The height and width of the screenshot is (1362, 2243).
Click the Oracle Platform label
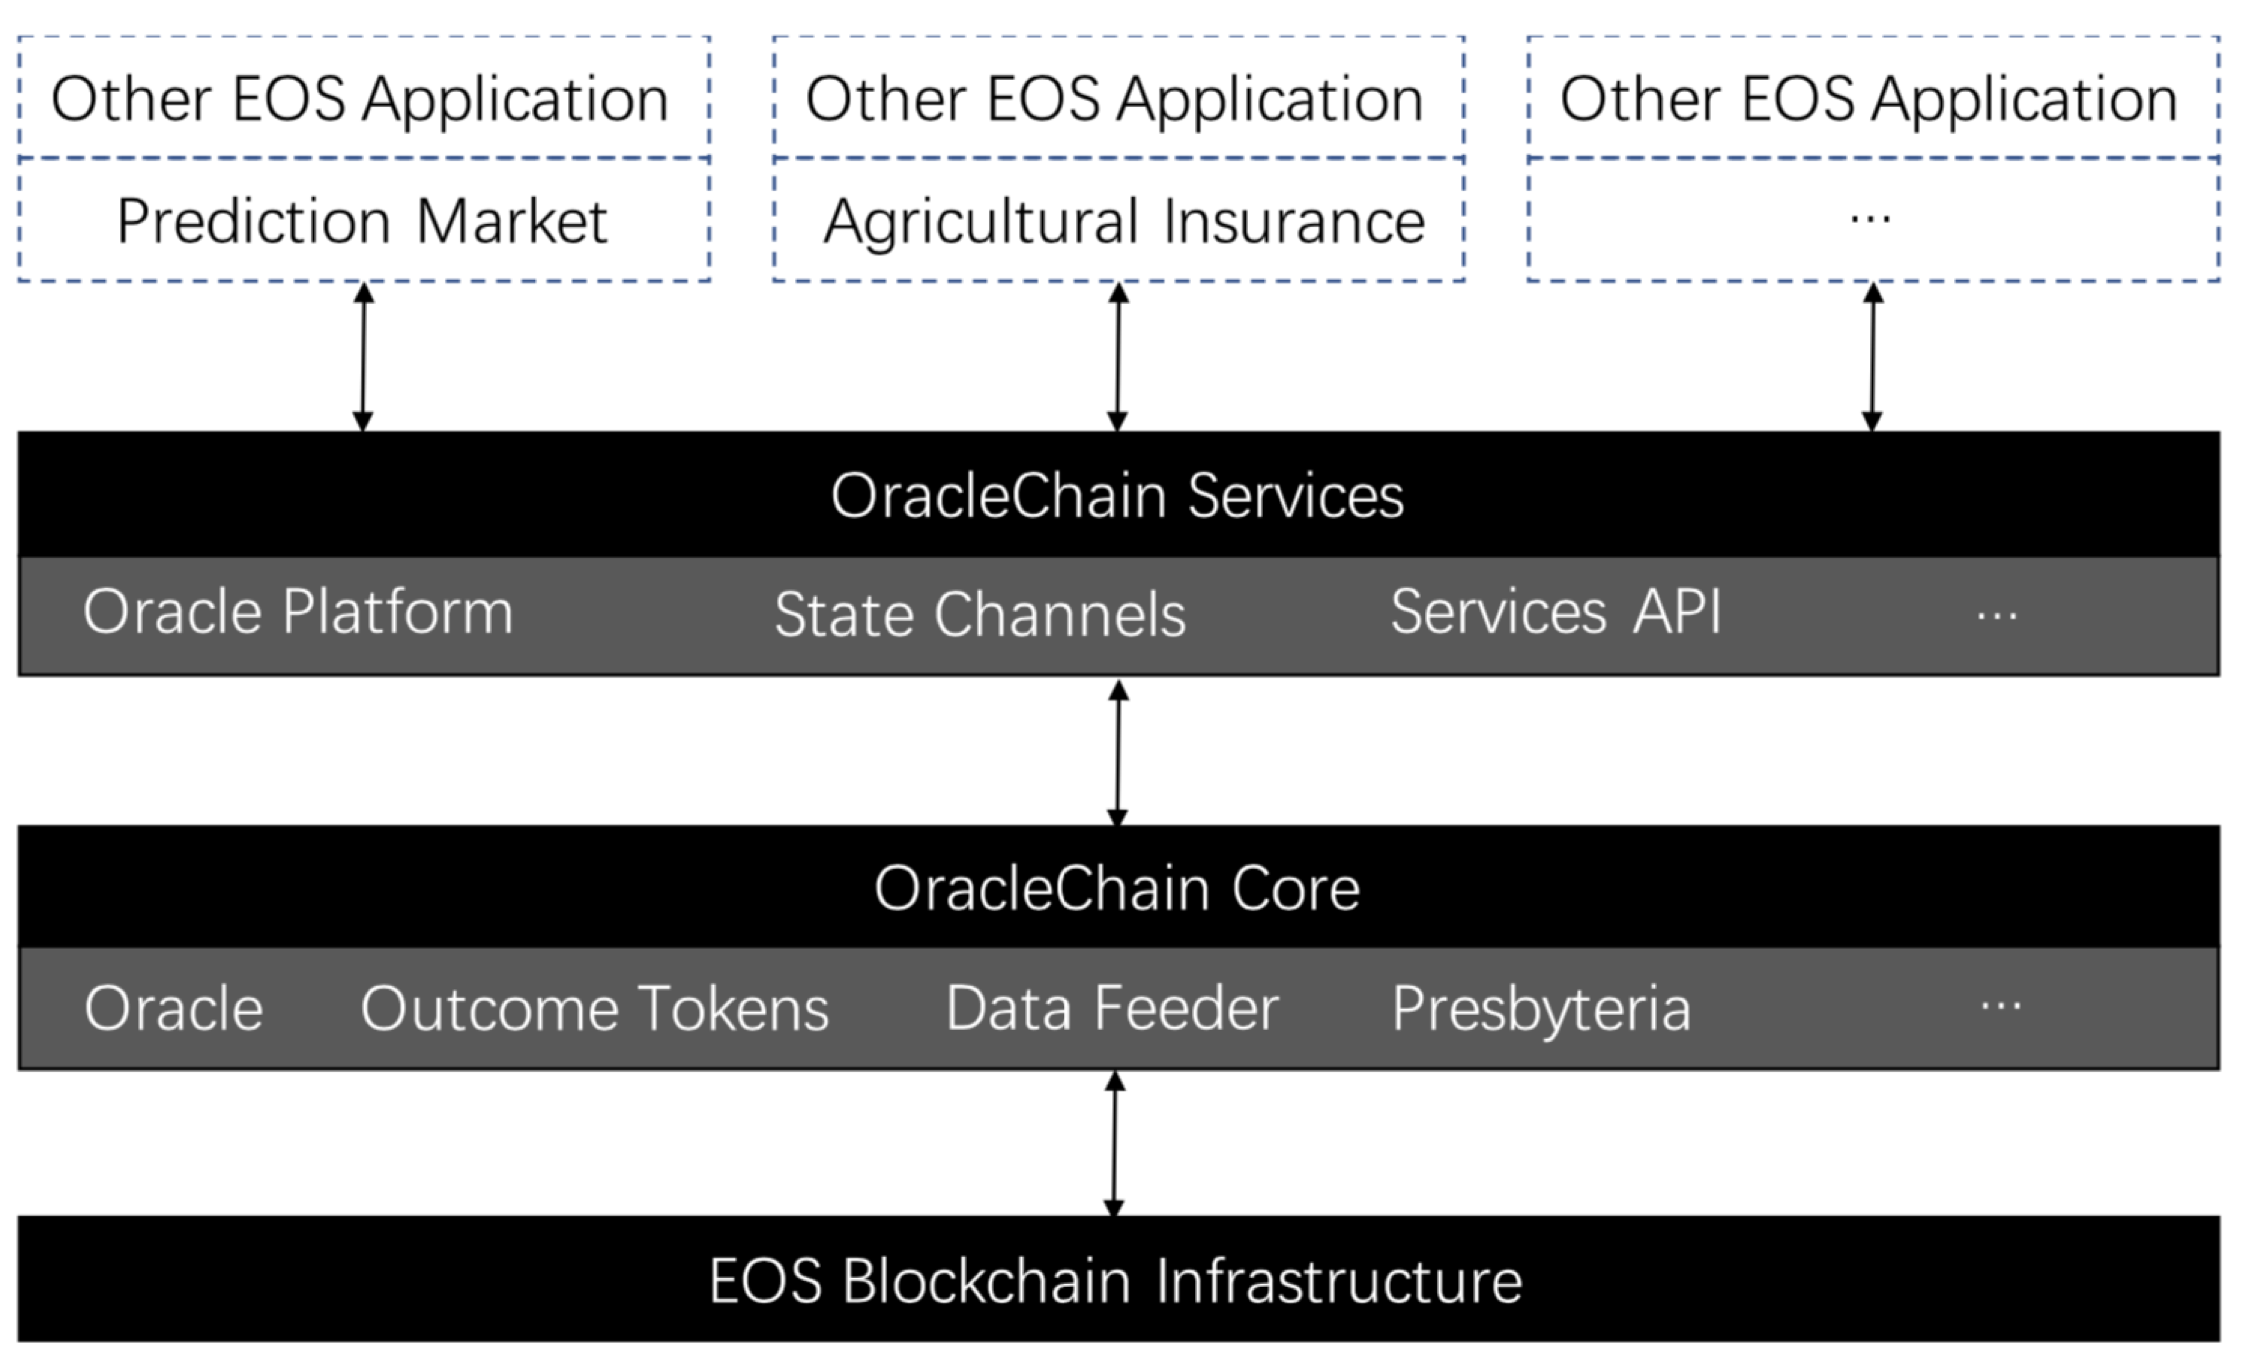click(x=298, y=612)
